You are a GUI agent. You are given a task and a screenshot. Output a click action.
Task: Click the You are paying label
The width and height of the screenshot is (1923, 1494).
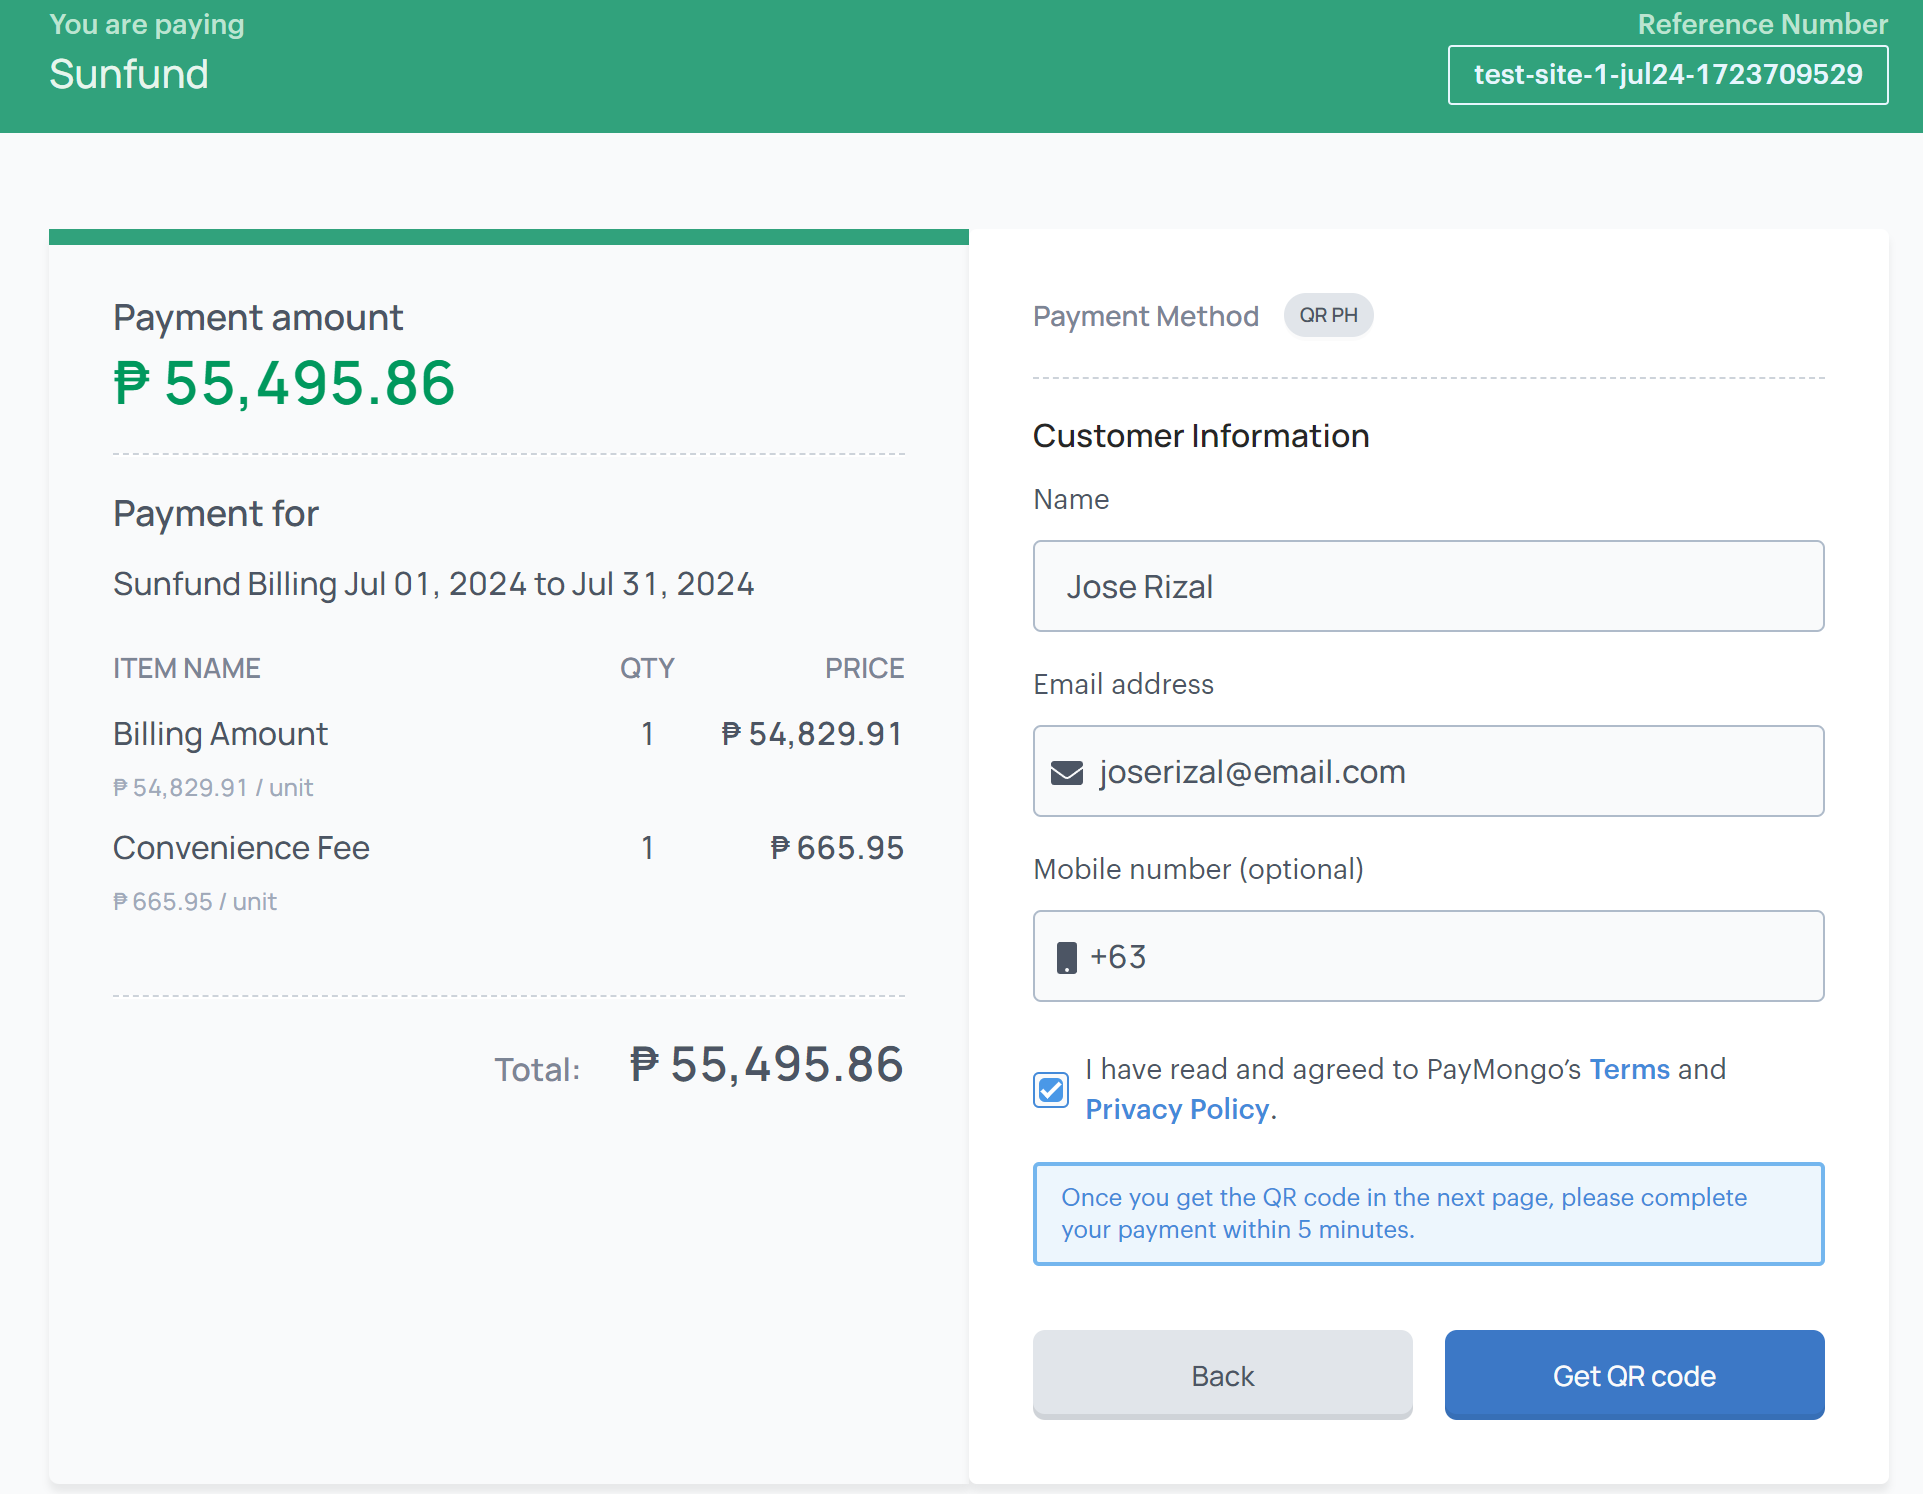(147, 25)
